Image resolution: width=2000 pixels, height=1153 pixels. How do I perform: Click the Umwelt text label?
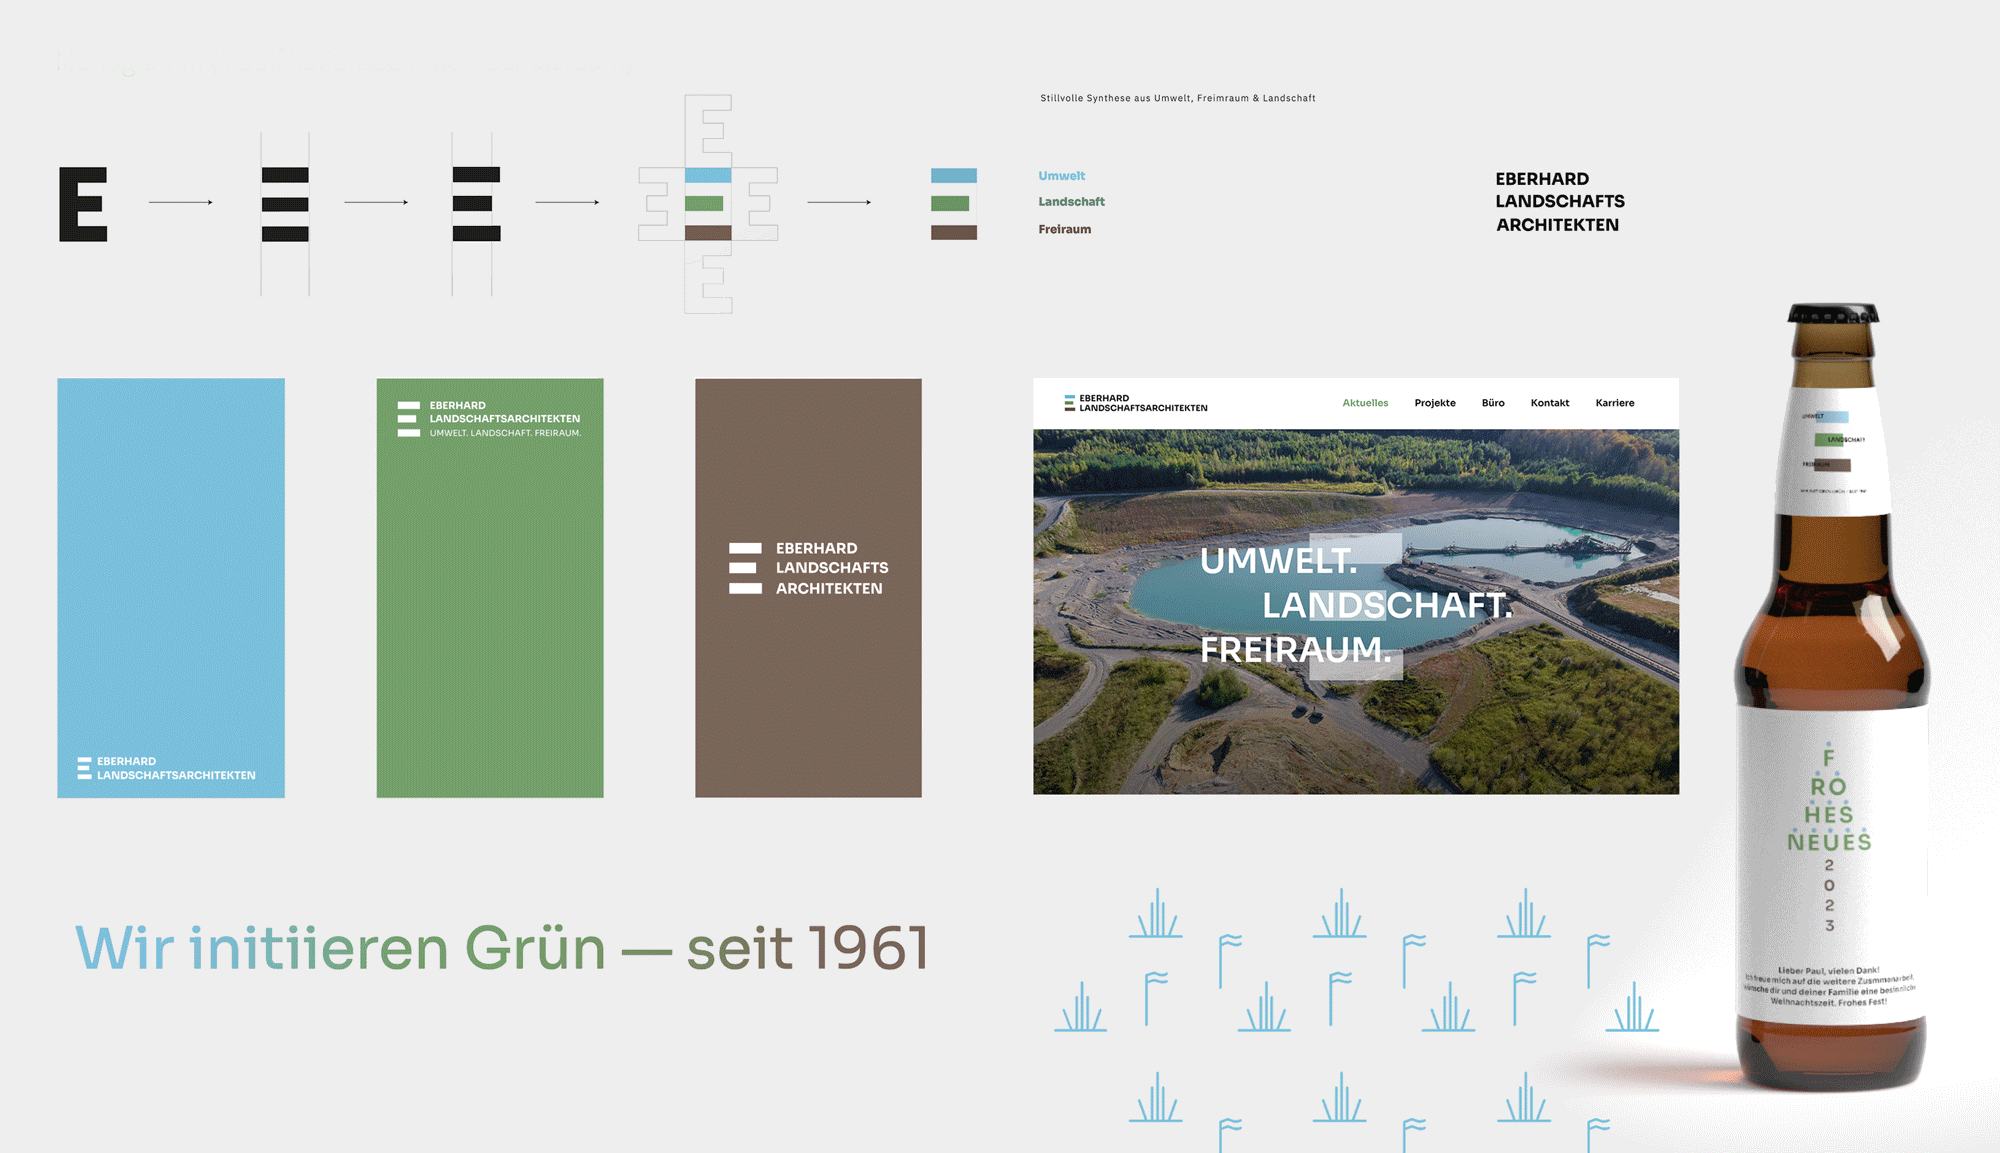[1061, 176]
